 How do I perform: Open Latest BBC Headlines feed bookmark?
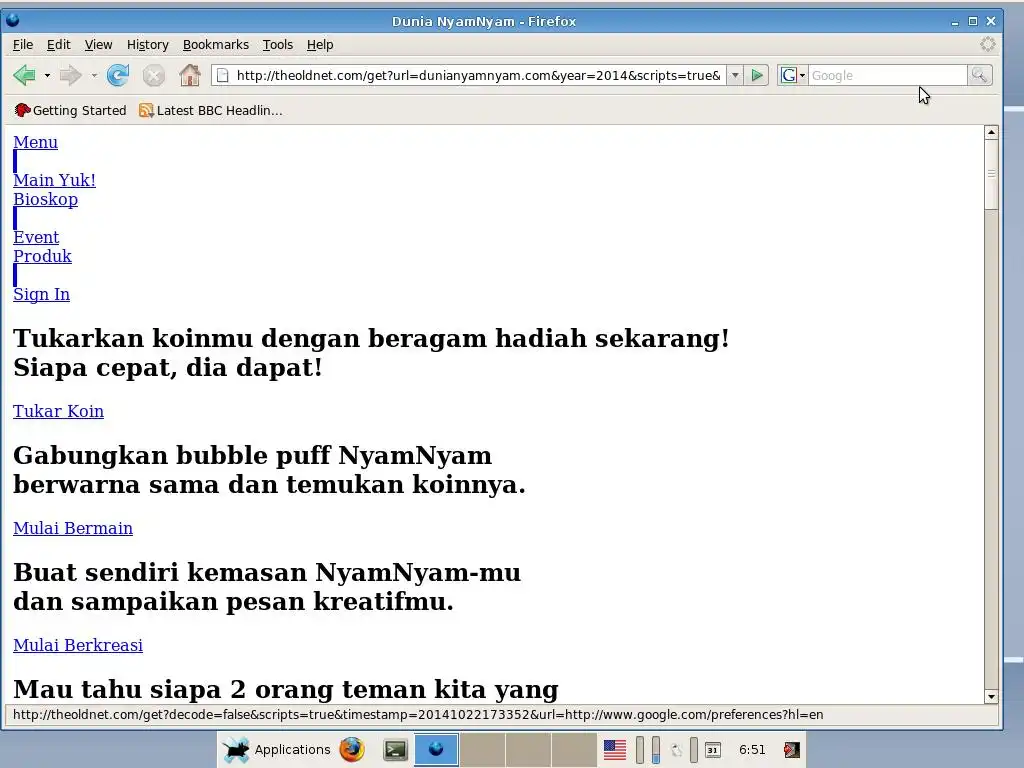pyautogui.click(x=210, y=110)
